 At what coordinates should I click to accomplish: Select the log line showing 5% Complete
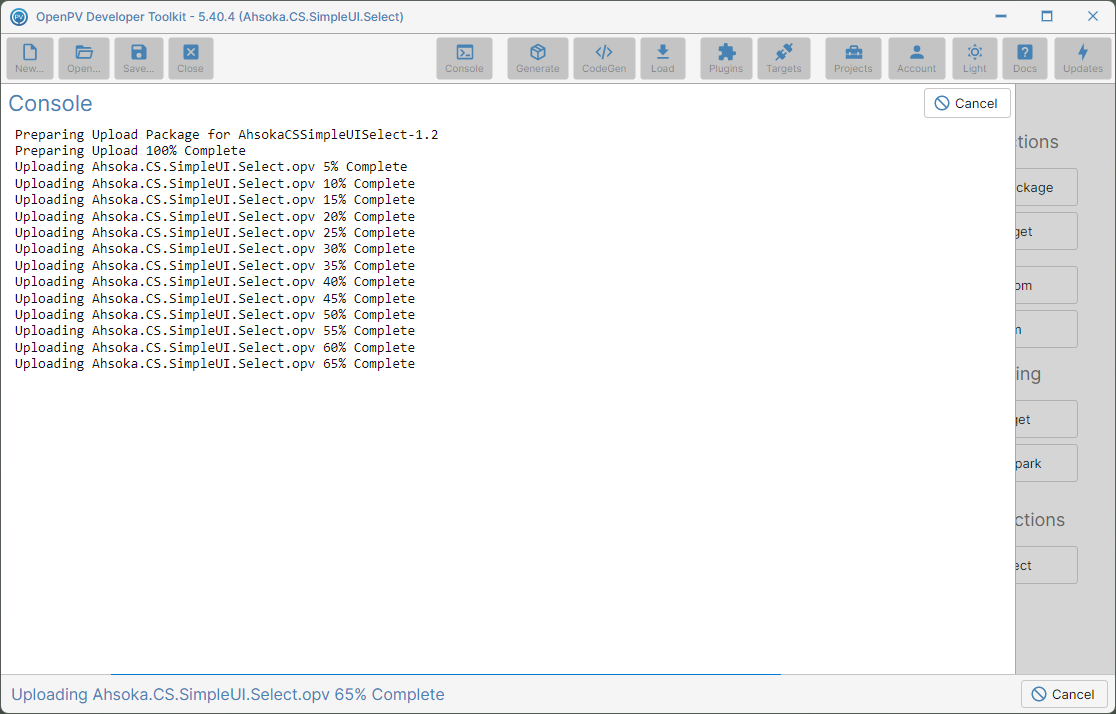(211, 167)
